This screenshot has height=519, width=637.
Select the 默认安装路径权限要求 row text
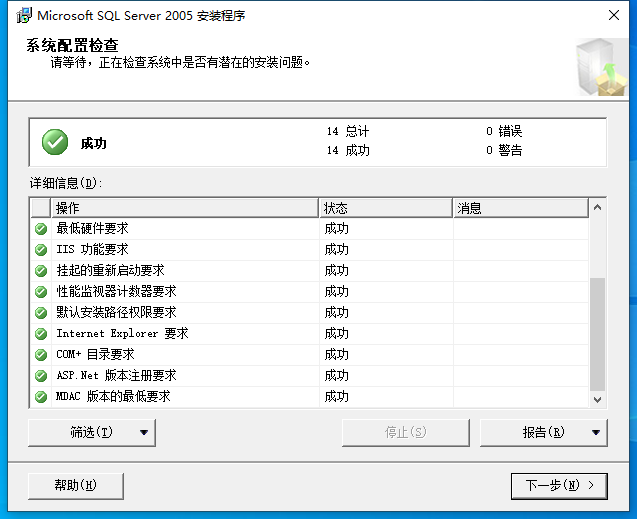click(116, 312)
